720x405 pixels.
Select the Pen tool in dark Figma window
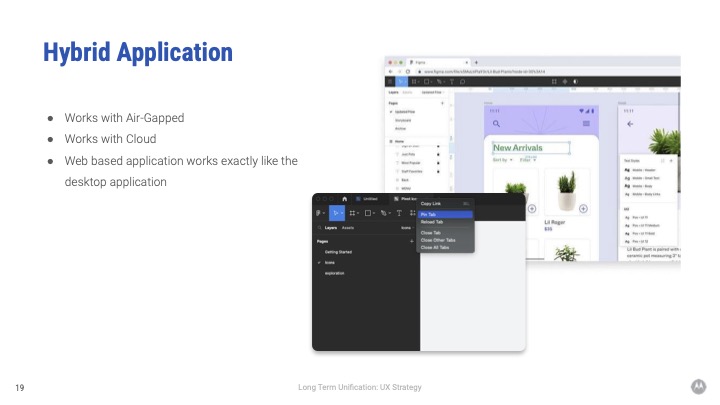point(385,213)
